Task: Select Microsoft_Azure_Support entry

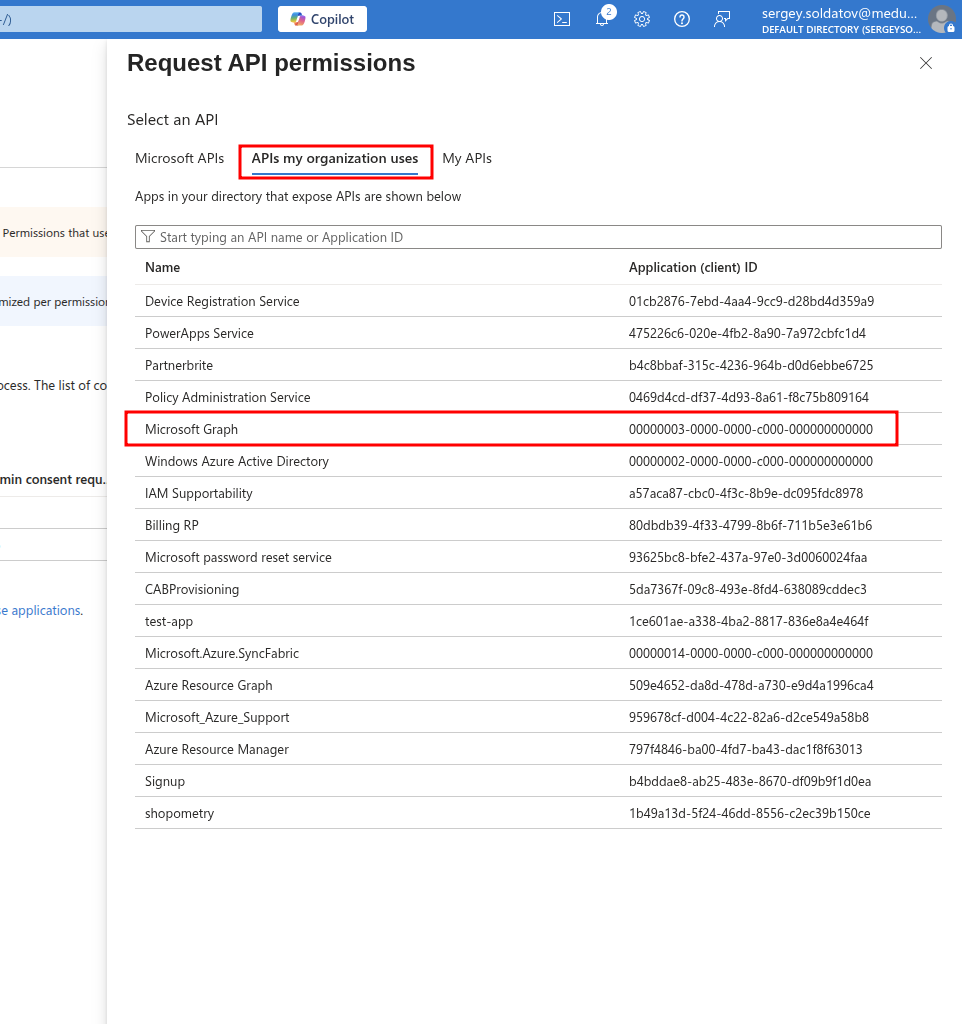Action: [538, 717]
